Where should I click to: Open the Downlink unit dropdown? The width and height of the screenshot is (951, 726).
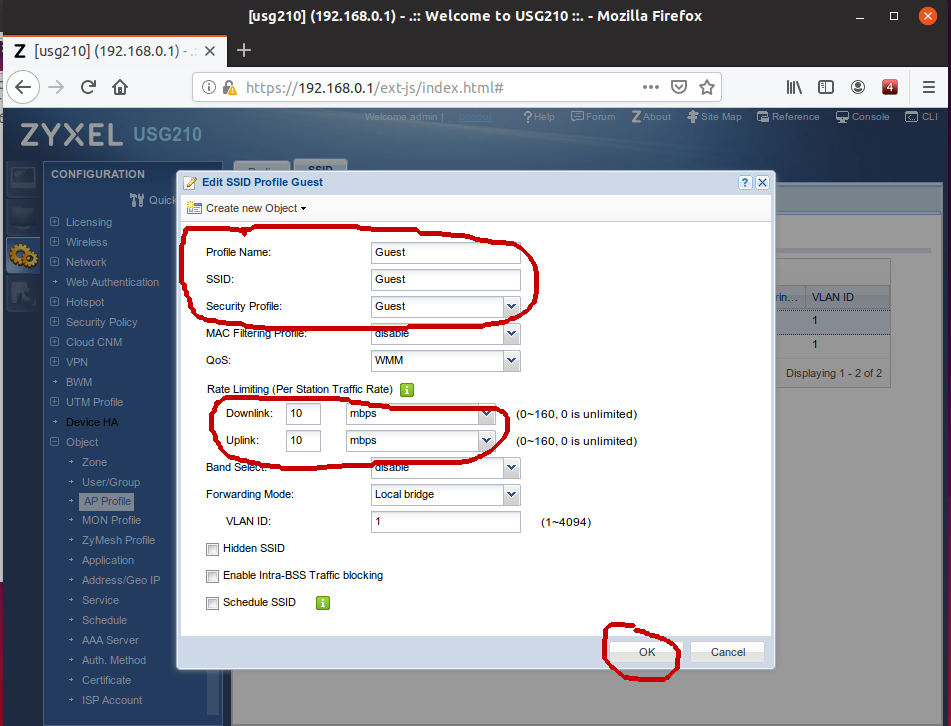(x=486, y=414)
